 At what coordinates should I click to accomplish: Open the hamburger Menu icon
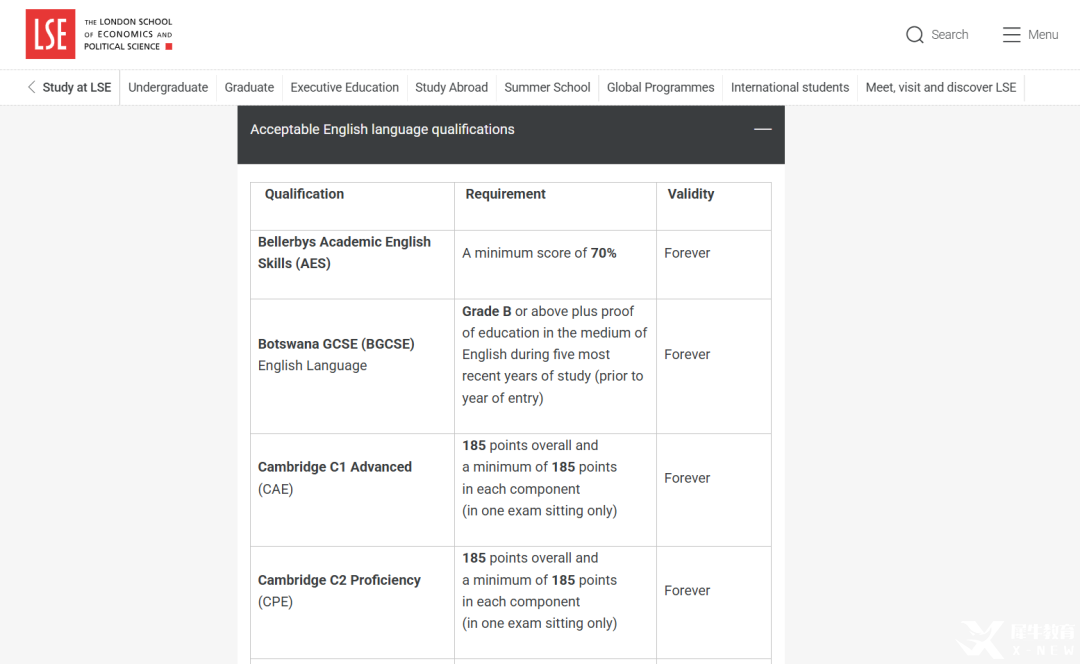[1011, 34]
